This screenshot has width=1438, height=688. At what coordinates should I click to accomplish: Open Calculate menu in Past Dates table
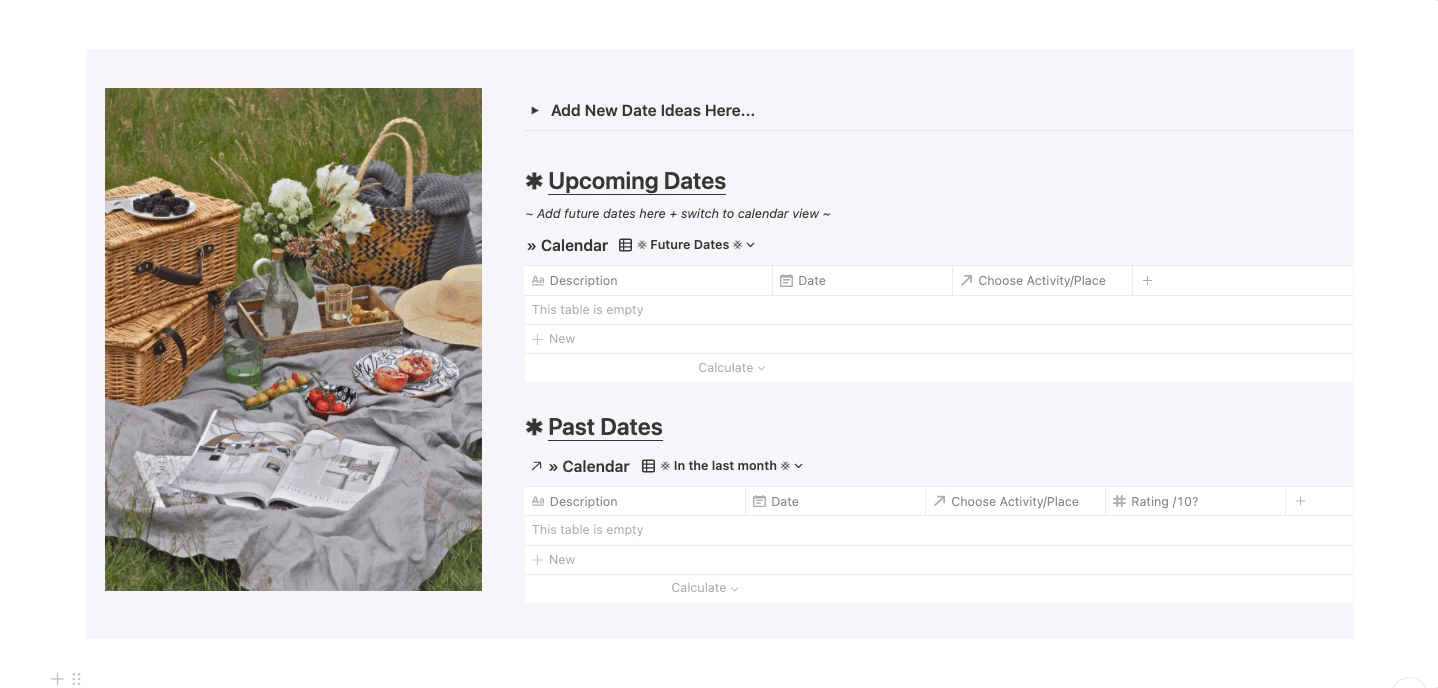pyautogui.click(x=704, y=588)
